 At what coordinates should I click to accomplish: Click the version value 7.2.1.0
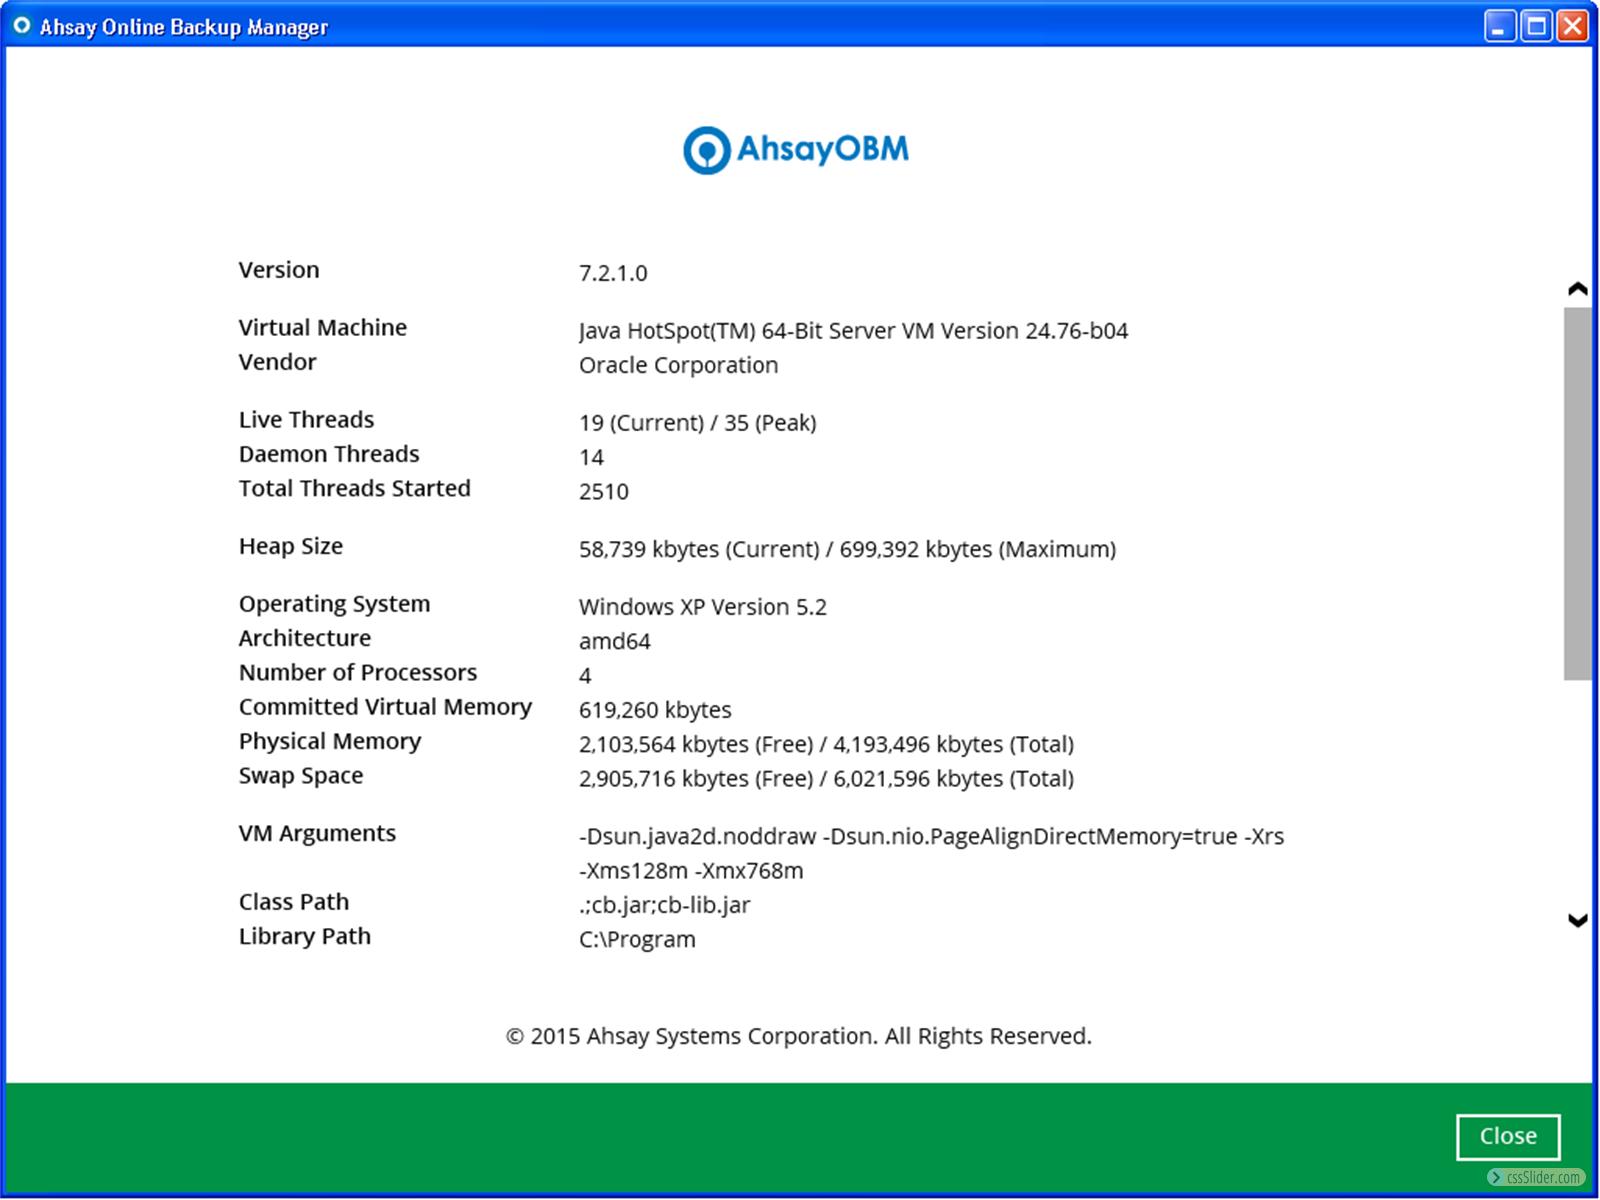click(x=613, y=273)
